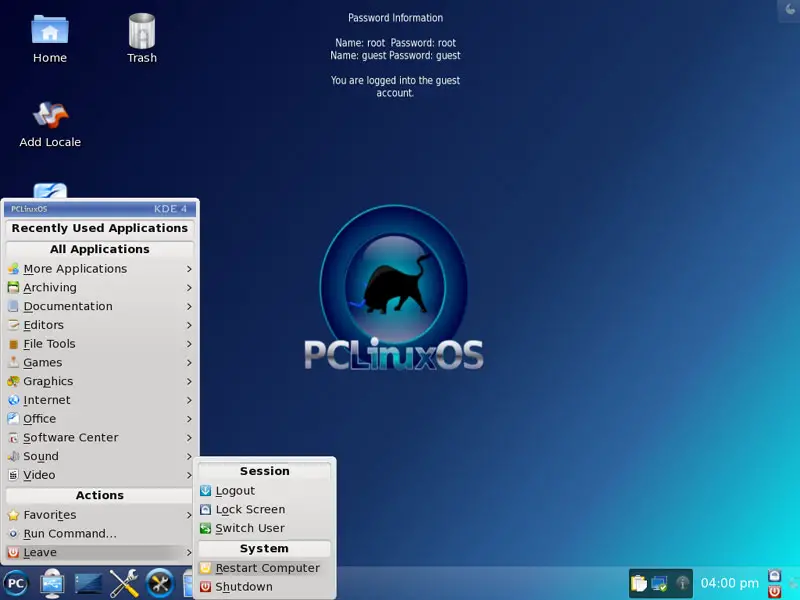
Task: Open the screwdriver and wrench configuration icon
Action: click(x=124, y=583)
